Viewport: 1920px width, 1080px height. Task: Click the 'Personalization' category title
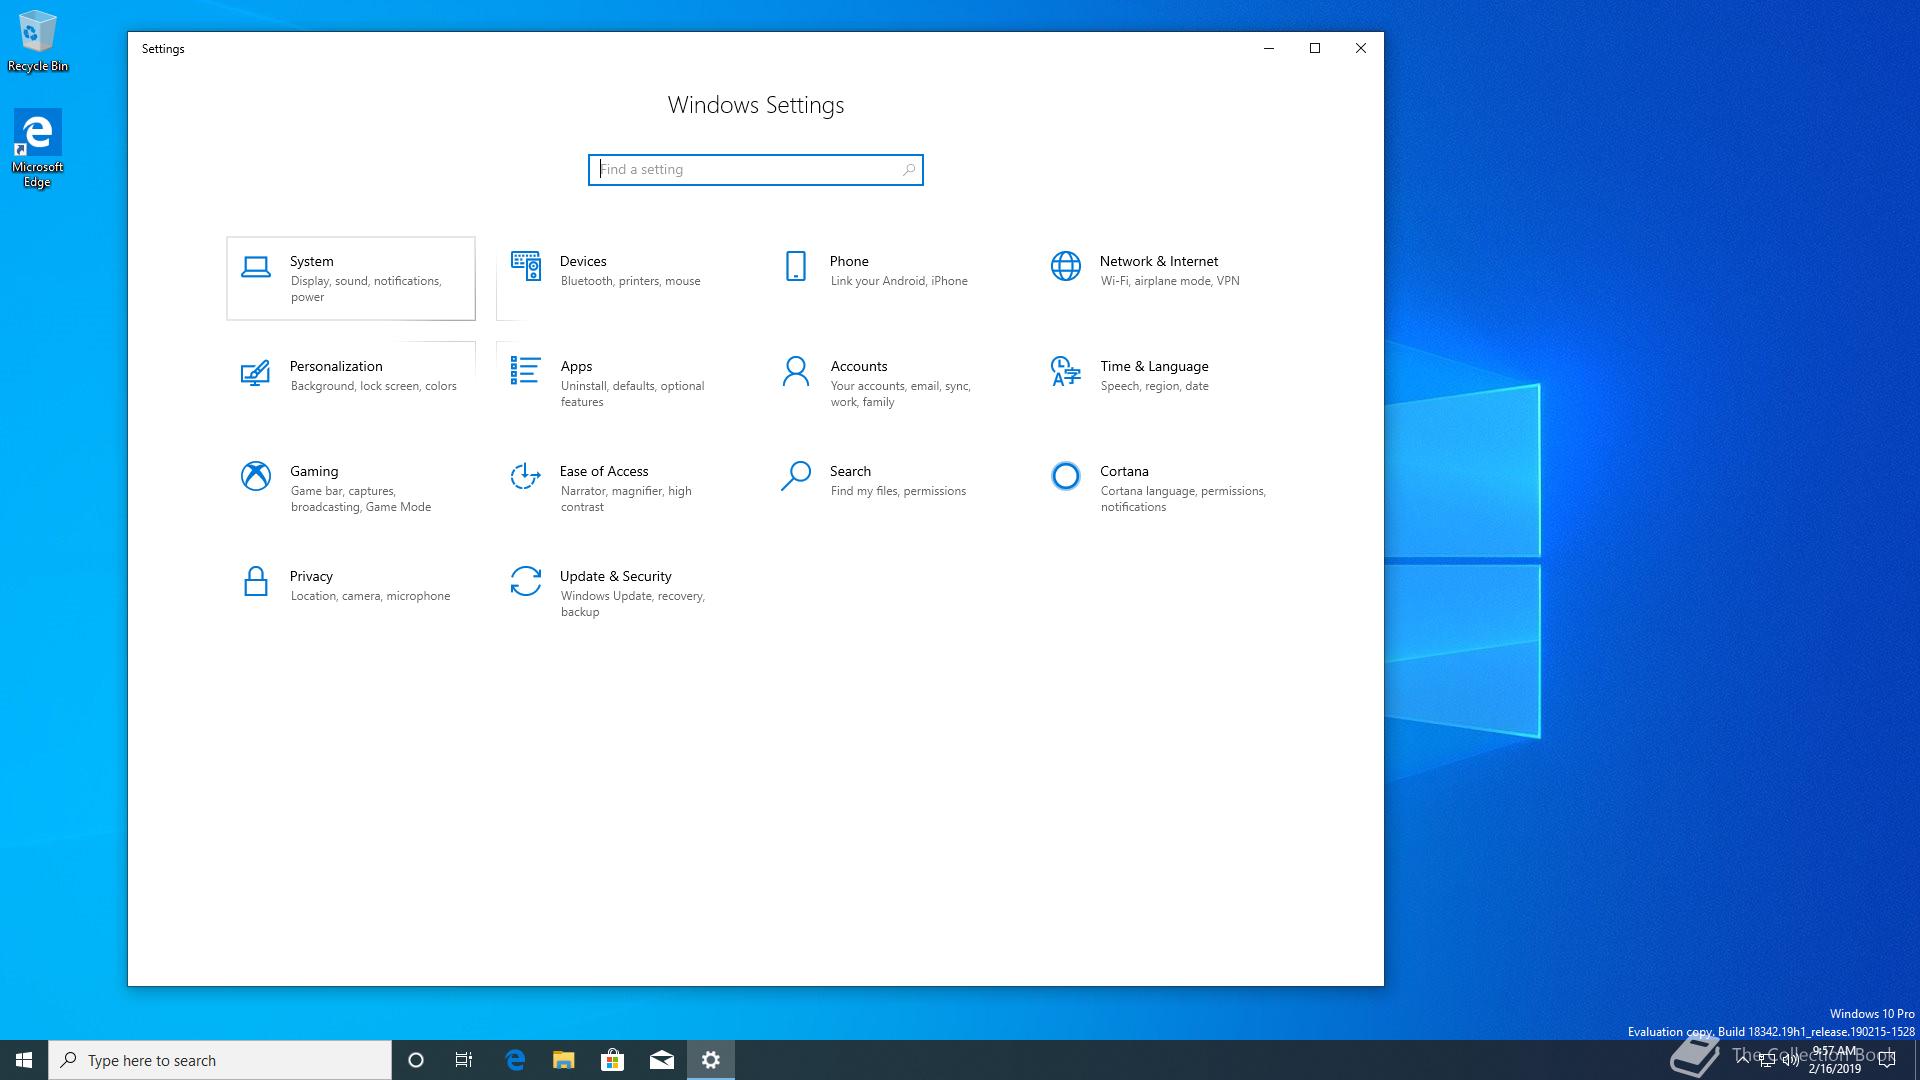click(x=336, y=366)
